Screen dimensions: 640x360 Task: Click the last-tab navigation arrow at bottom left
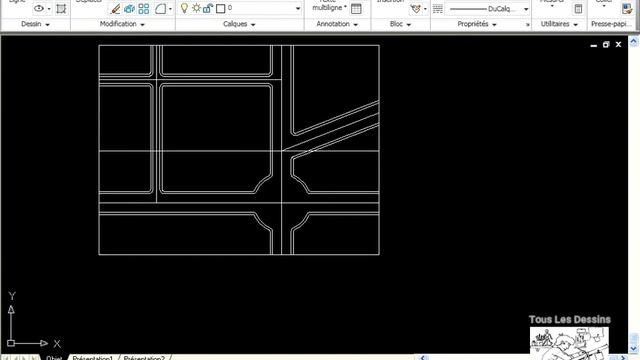34,358
